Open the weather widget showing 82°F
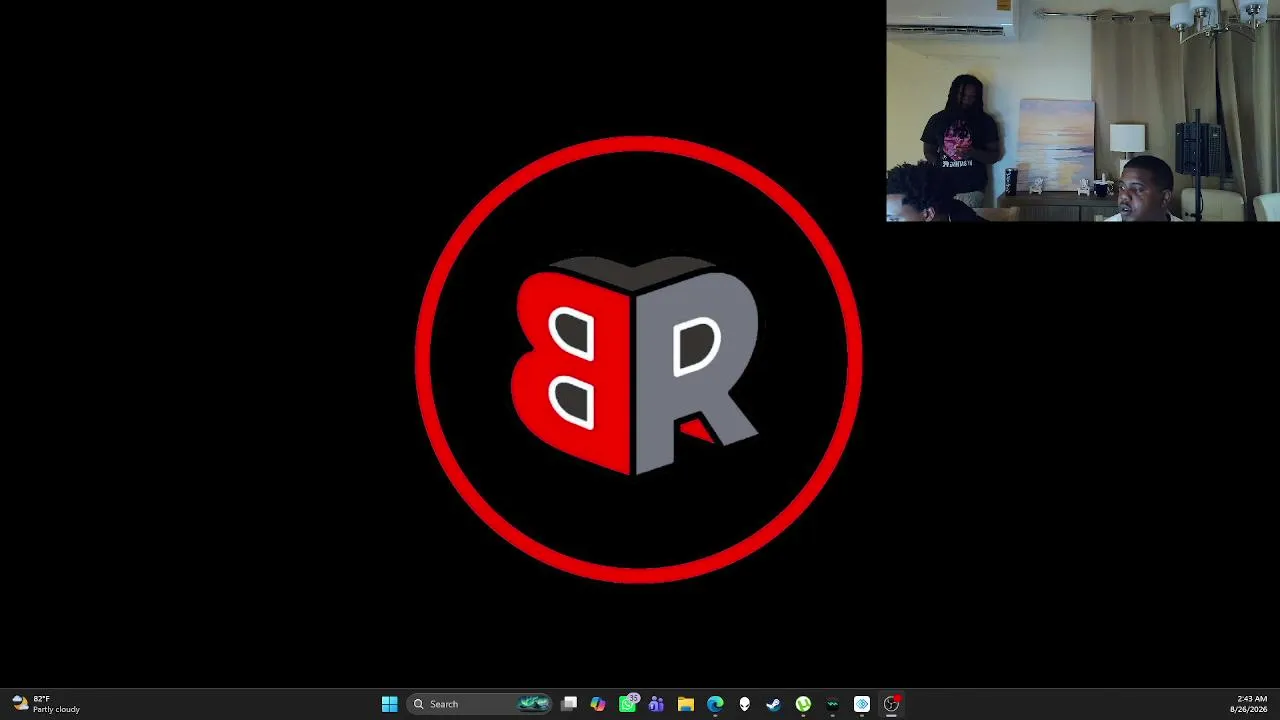The width and height of the screenshot is (1280, 720). pyautogui.click(x=46, y=704)
